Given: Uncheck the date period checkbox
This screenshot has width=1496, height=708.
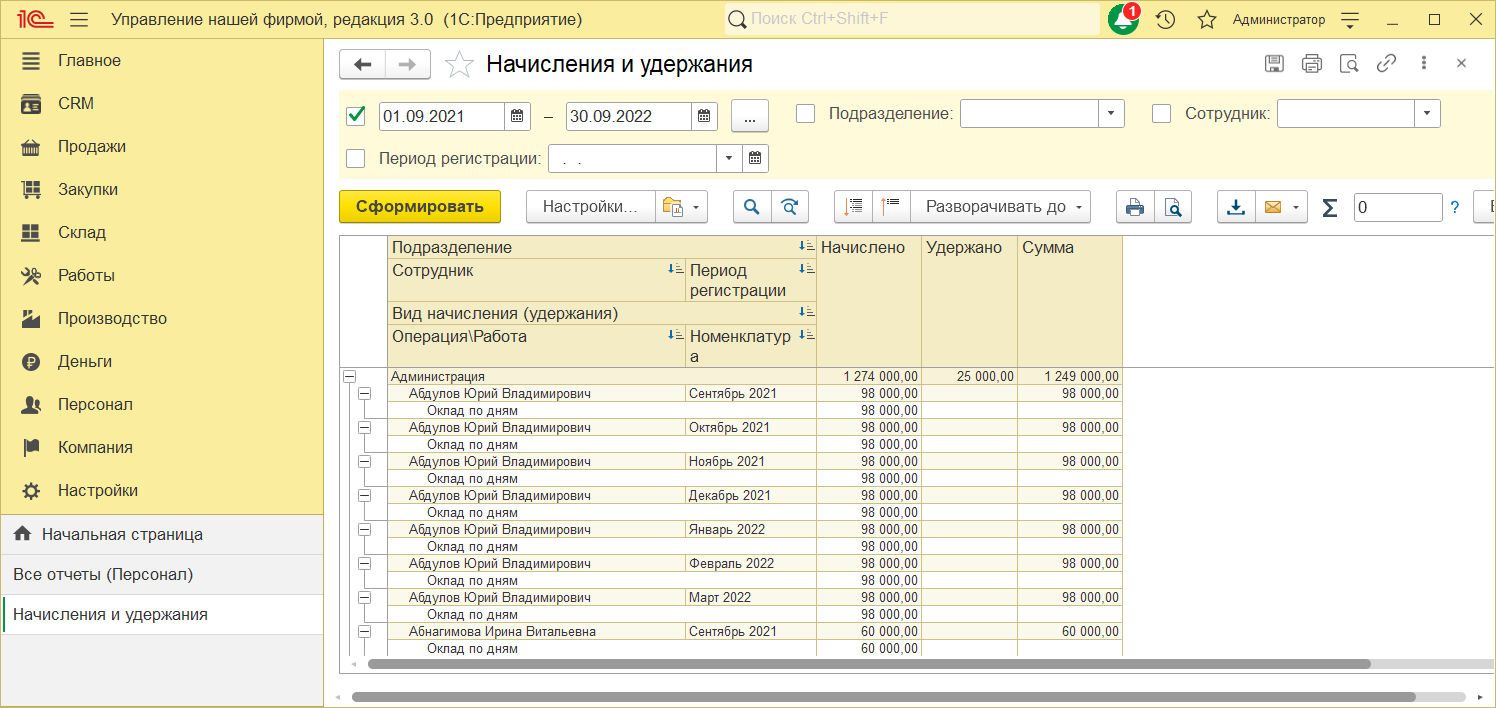Looking at the screenshot, I should (355, 116).
